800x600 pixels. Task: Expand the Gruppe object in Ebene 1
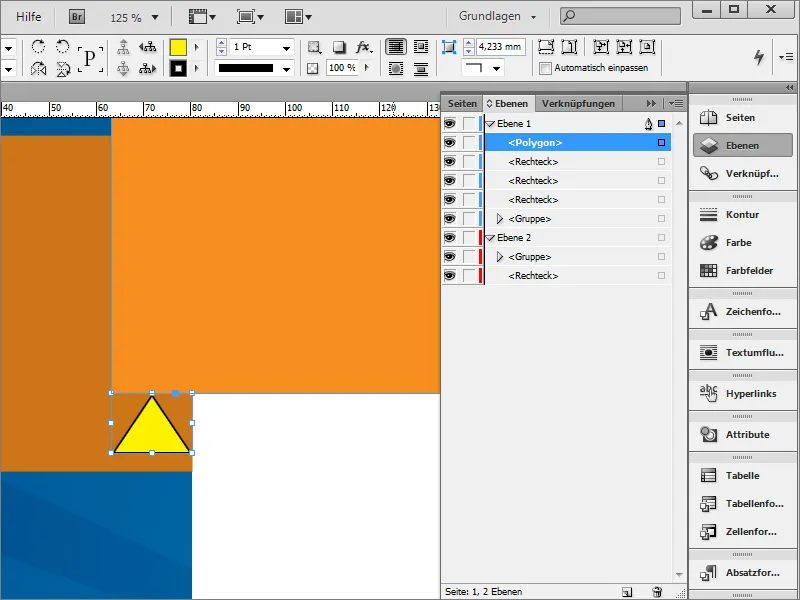(499, 218)
